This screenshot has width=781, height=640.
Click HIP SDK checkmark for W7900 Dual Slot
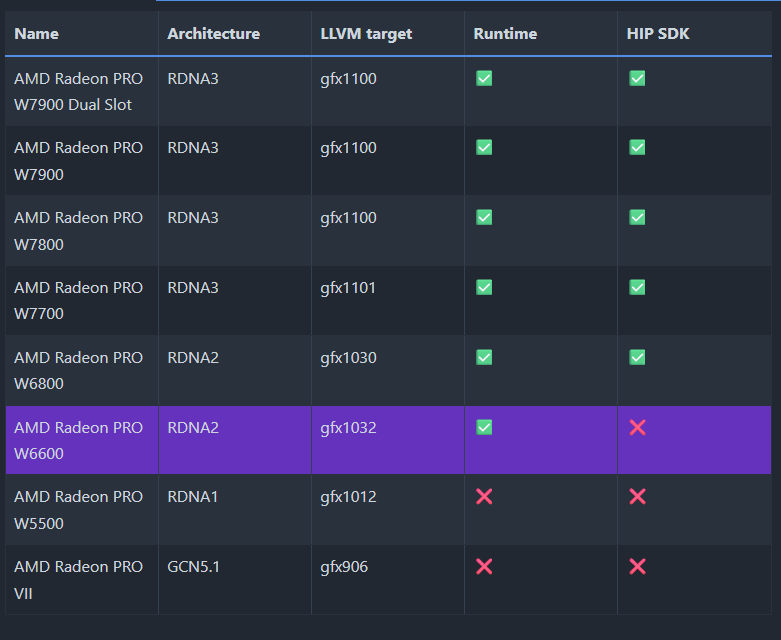tap(637, 78)
